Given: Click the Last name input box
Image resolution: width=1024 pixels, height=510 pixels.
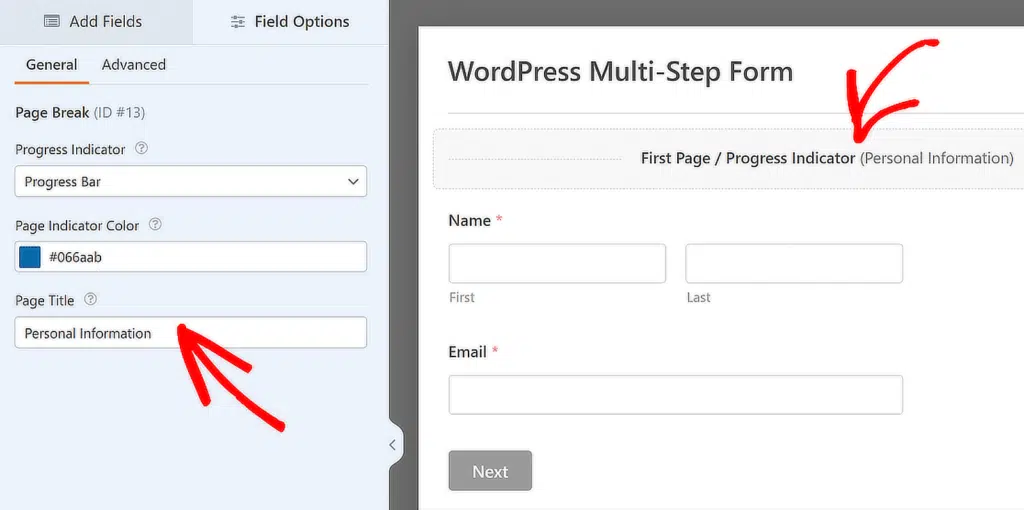Looking at the screenshot, I should click(x=794, y=264).
